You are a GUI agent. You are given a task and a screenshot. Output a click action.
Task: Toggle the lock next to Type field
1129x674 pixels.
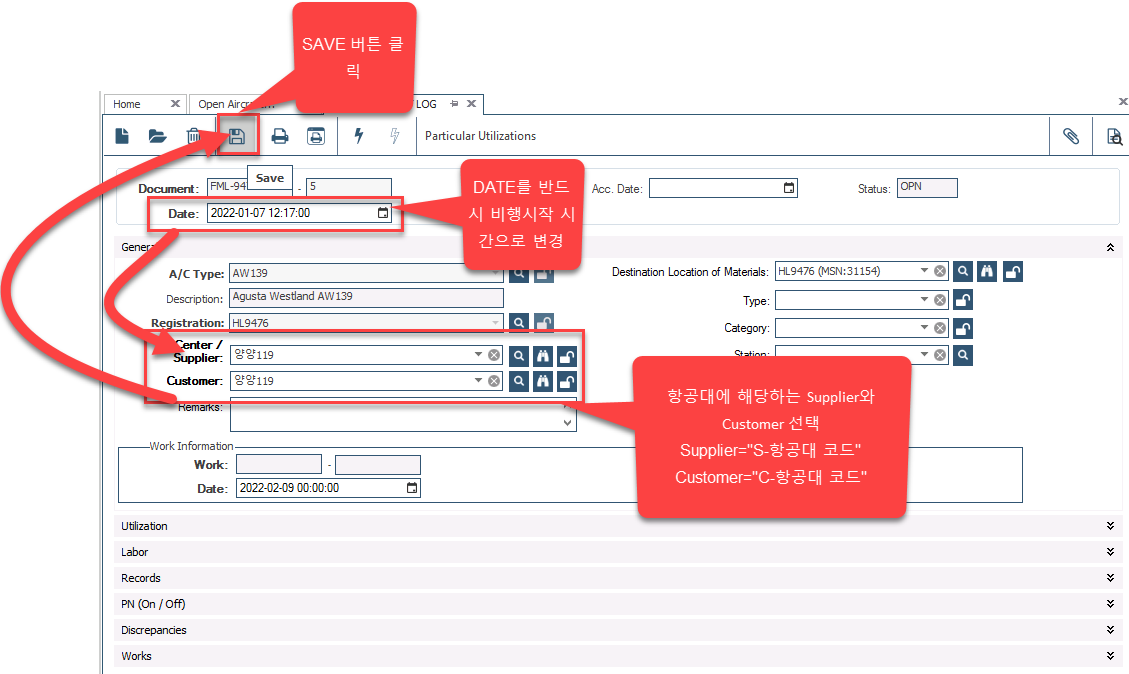[x=963, y=301]
